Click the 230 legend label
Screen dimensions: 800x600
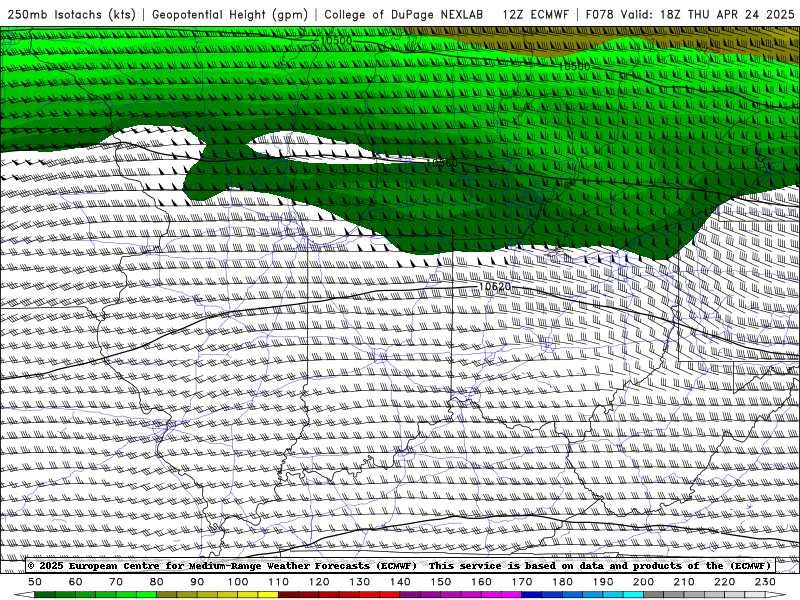[765, 582]
